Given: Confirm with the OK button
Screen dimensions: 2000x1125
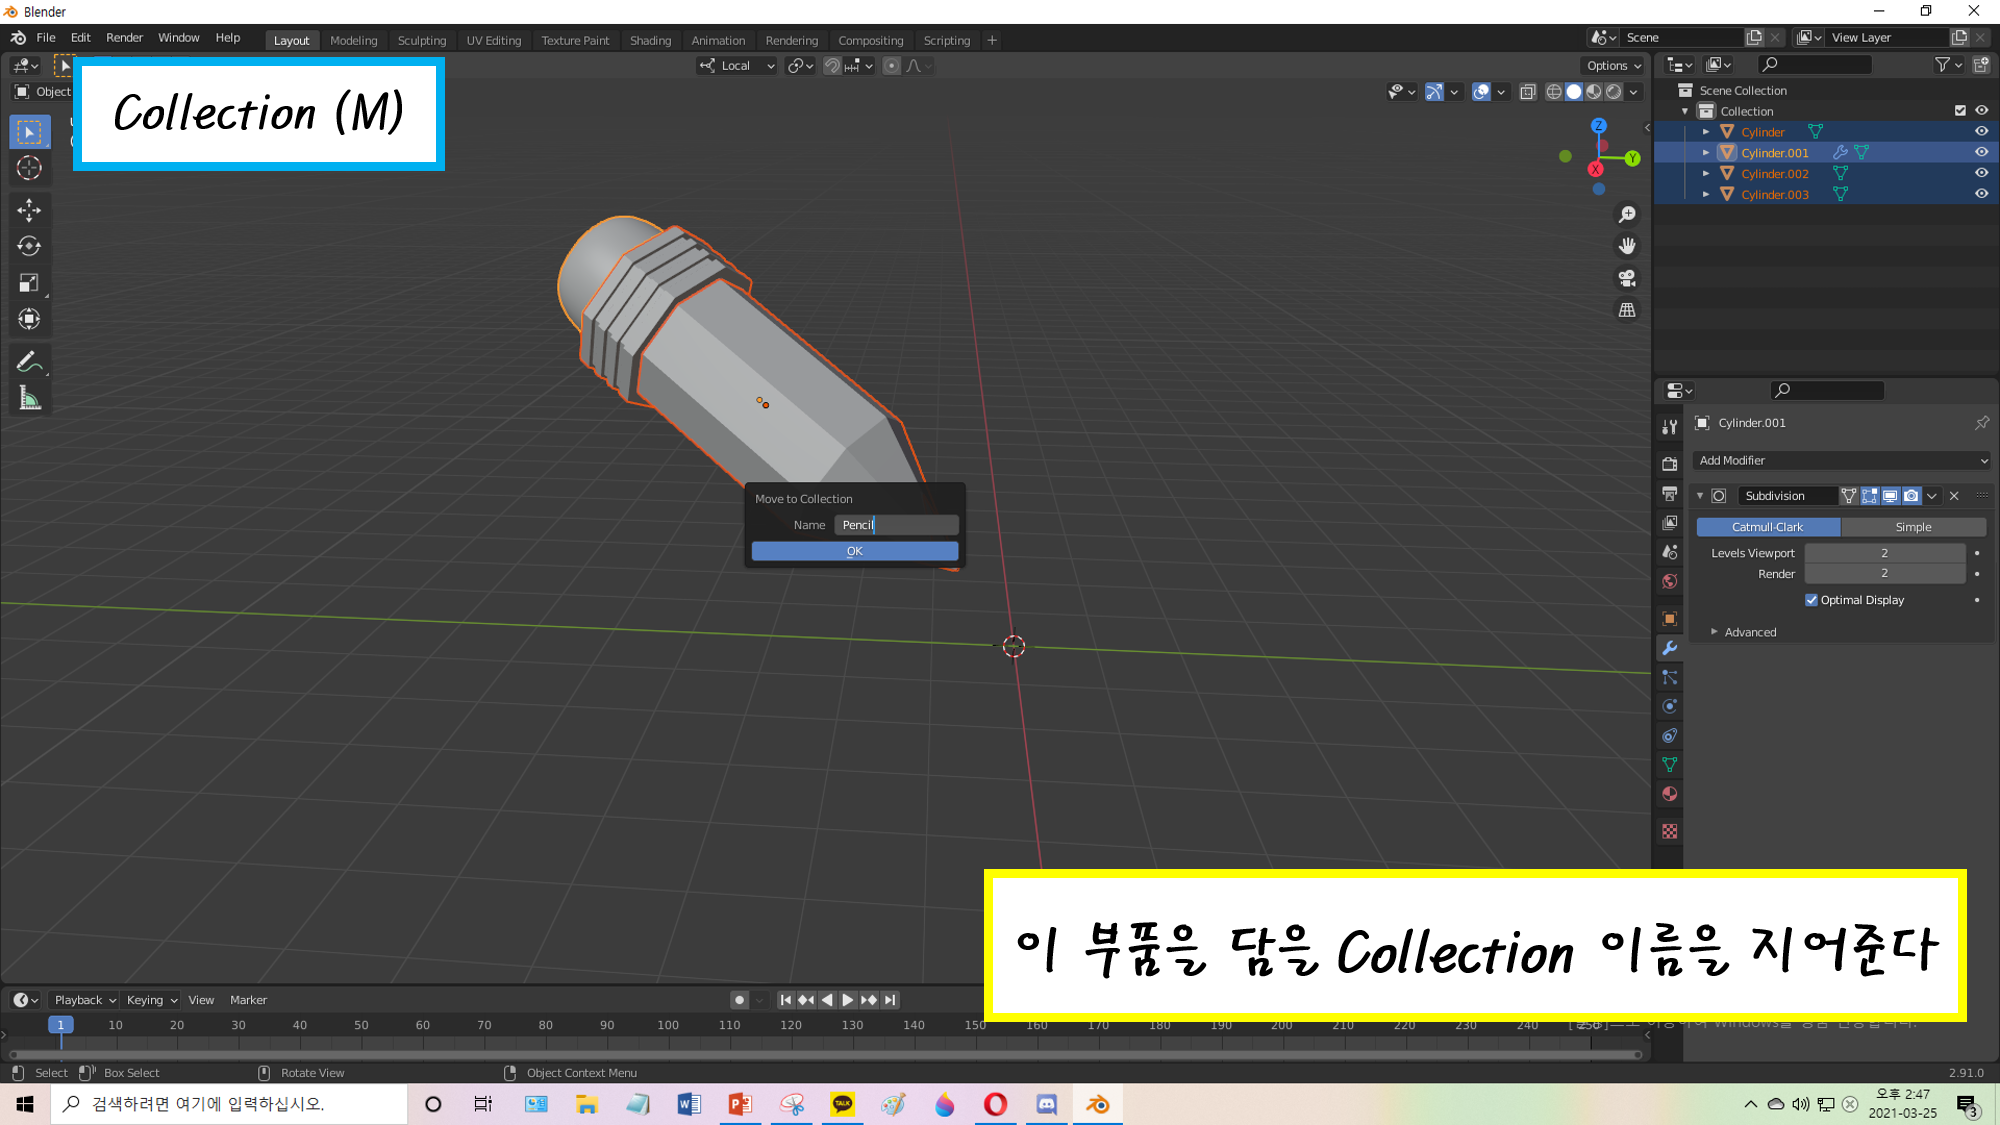Looking at the screenshot, I should pyautogui.click(x=854, y=551).
